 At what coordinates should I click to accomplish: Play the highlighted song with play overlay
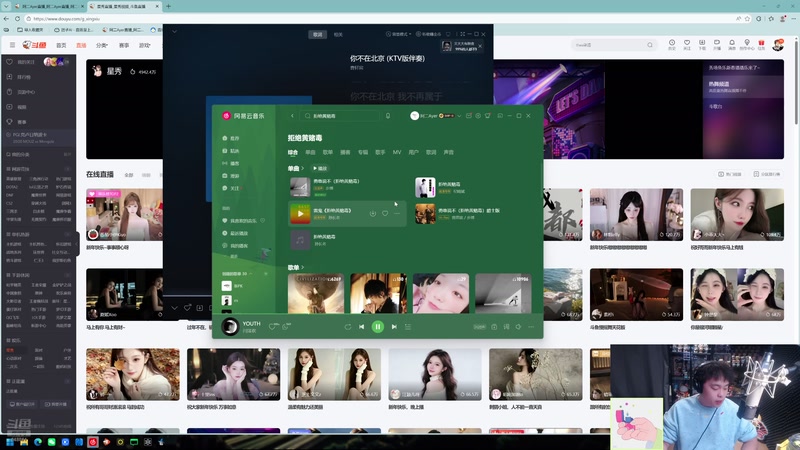point(300,214)
